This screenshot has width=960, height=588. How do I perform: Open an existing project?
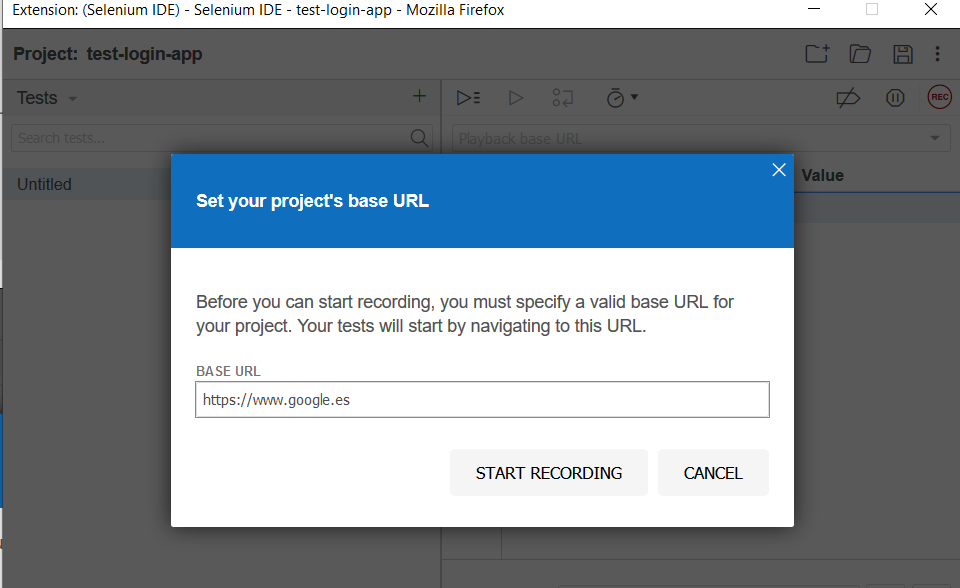click(860, 54)
